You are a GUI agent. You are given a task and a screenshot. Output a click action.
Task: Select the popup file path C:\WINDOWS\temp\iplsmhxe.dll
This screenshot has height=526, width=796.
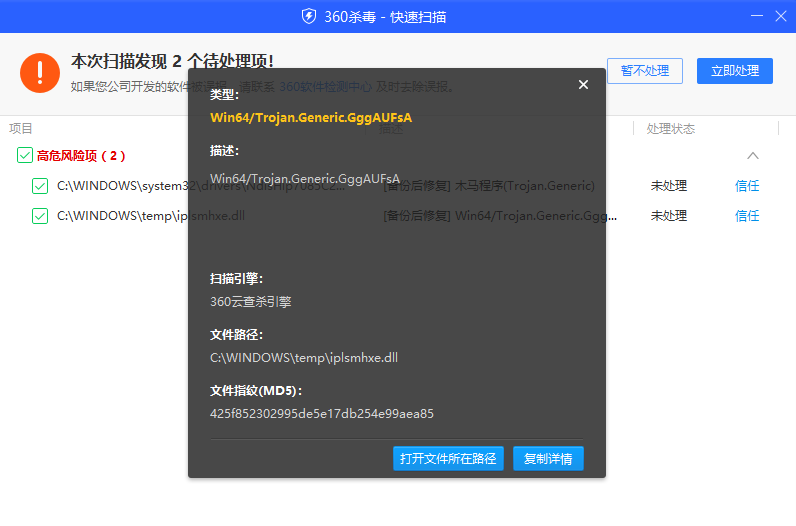coord(304,358)
